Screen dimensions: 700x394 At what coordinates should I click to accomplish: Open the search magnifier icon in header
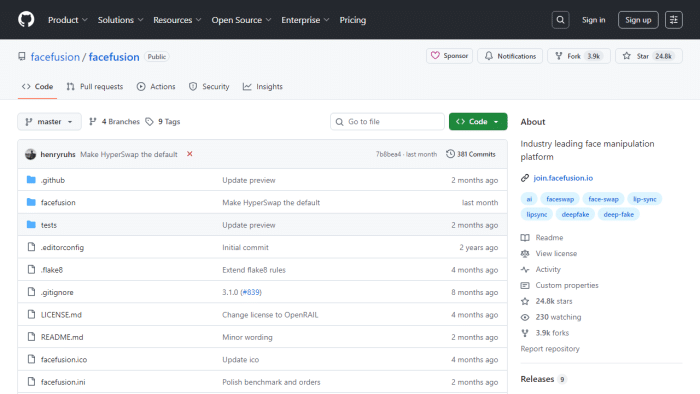click(560, 20)
